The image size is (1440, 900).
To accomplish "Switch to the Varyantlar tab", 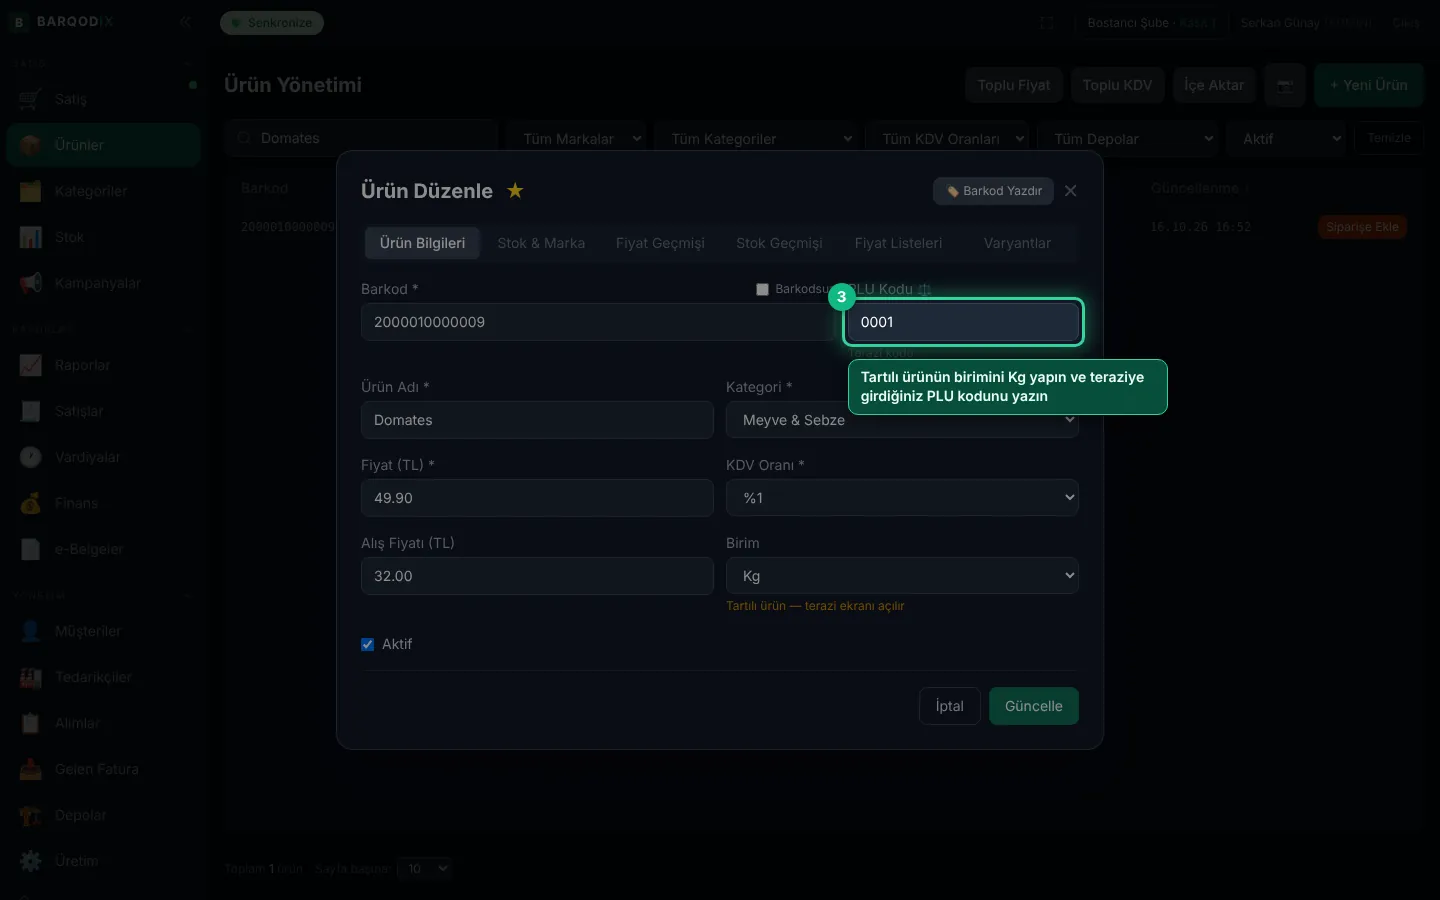I will pos(1017,243).
